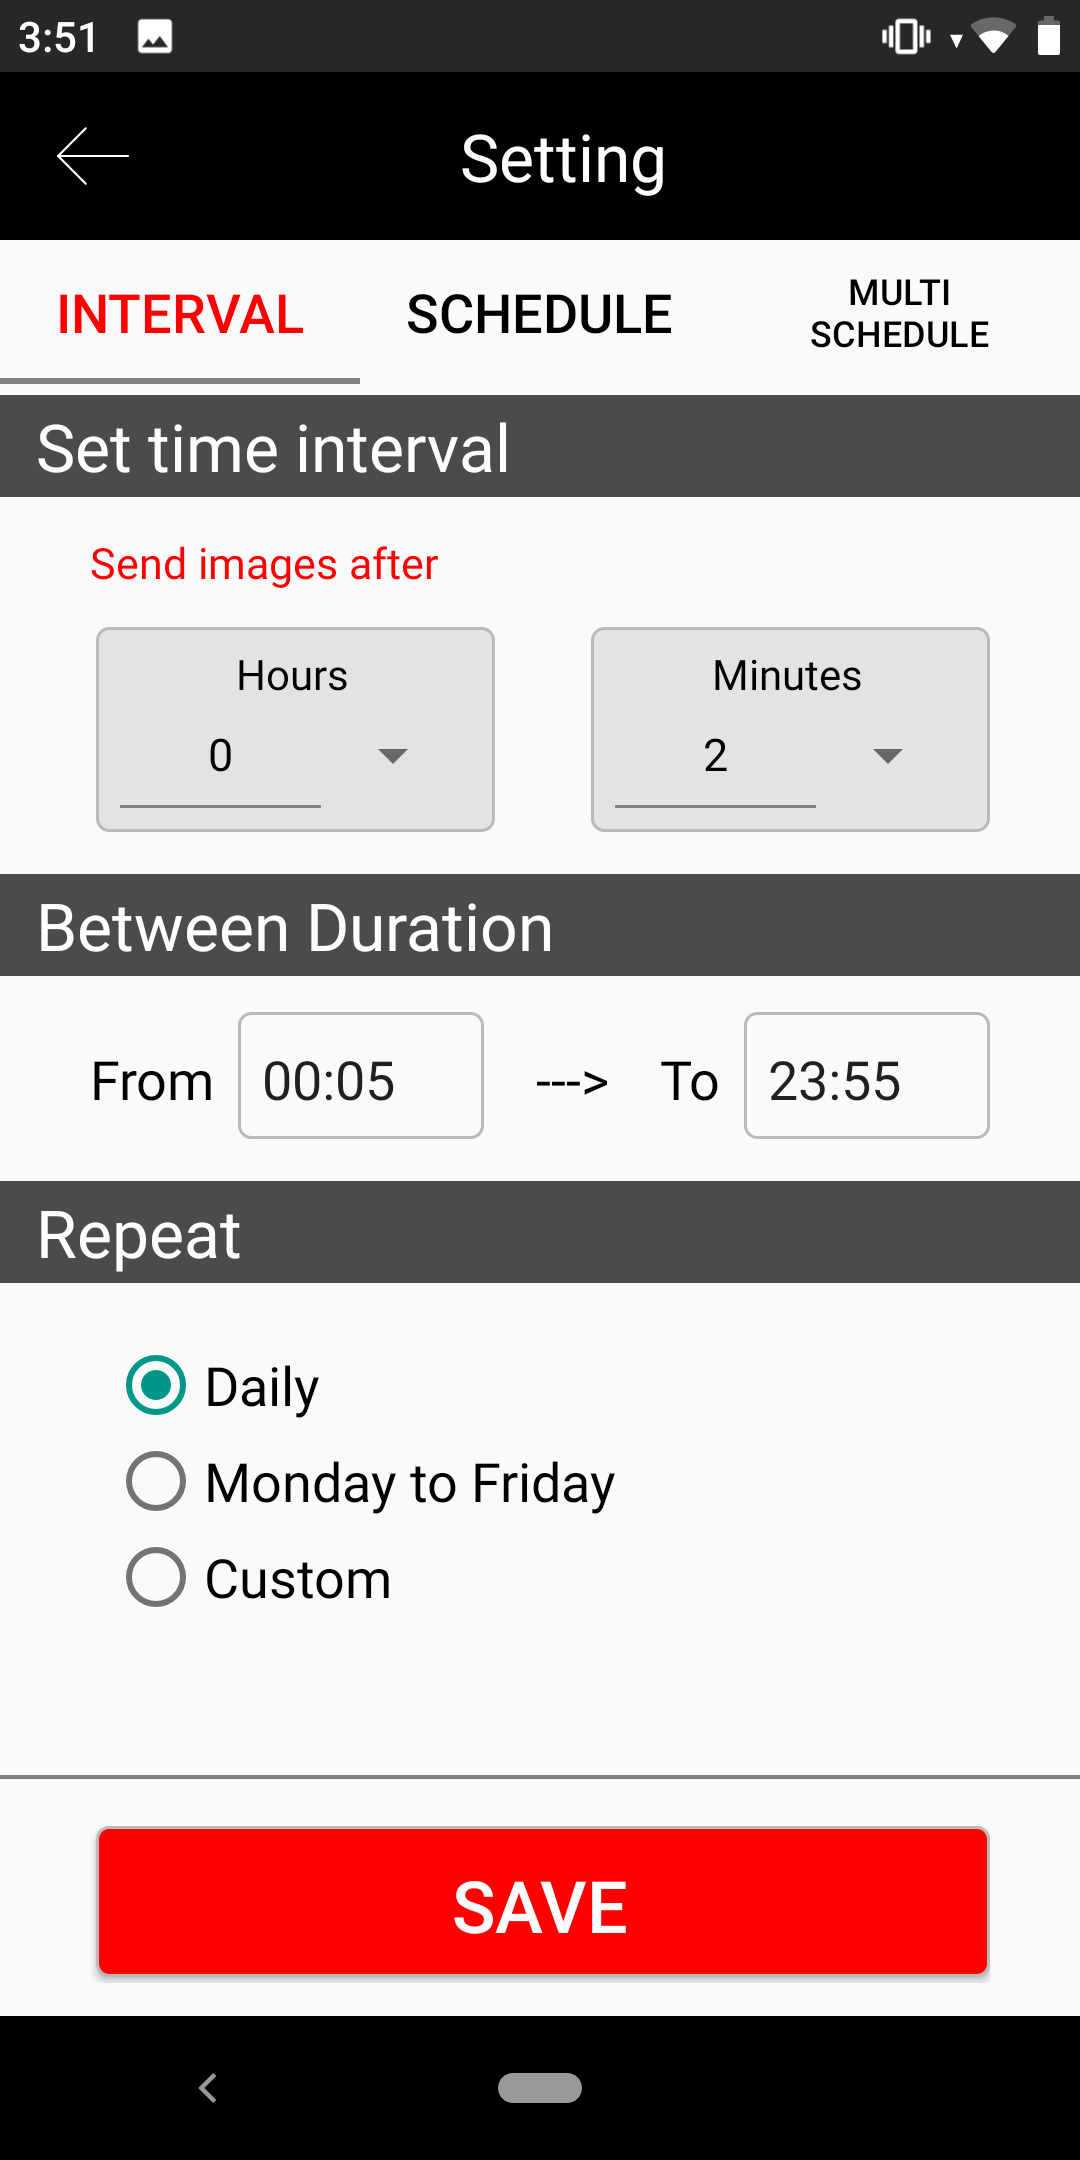
Task: Select the Custom repeat option
Action: (156, 1578)
